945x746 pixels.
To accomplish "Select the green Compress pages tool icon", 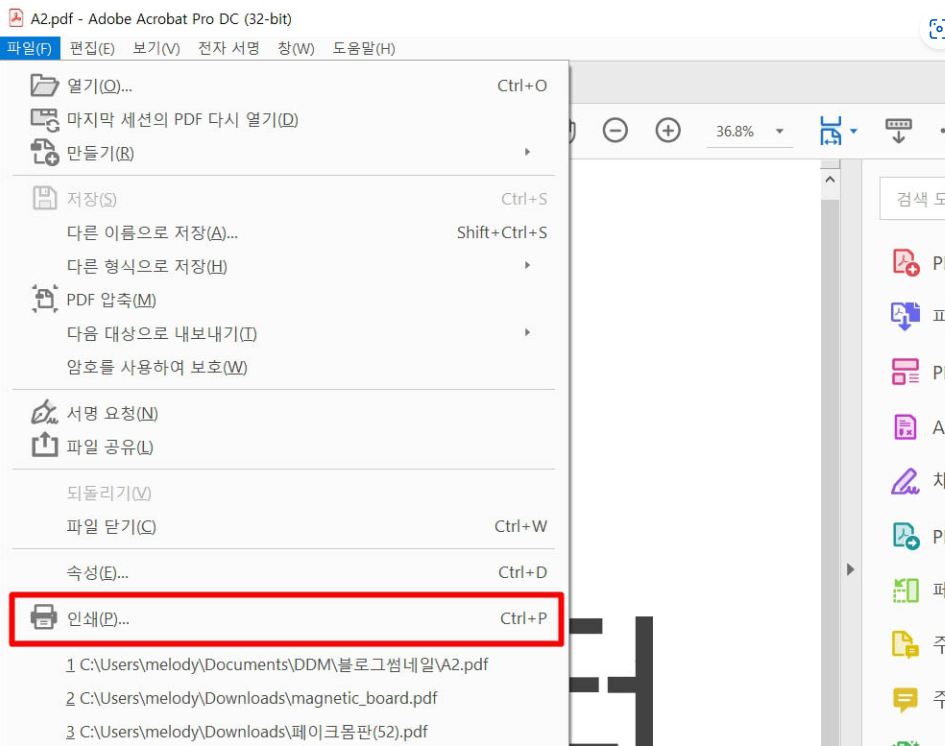I will pos(905,591).
